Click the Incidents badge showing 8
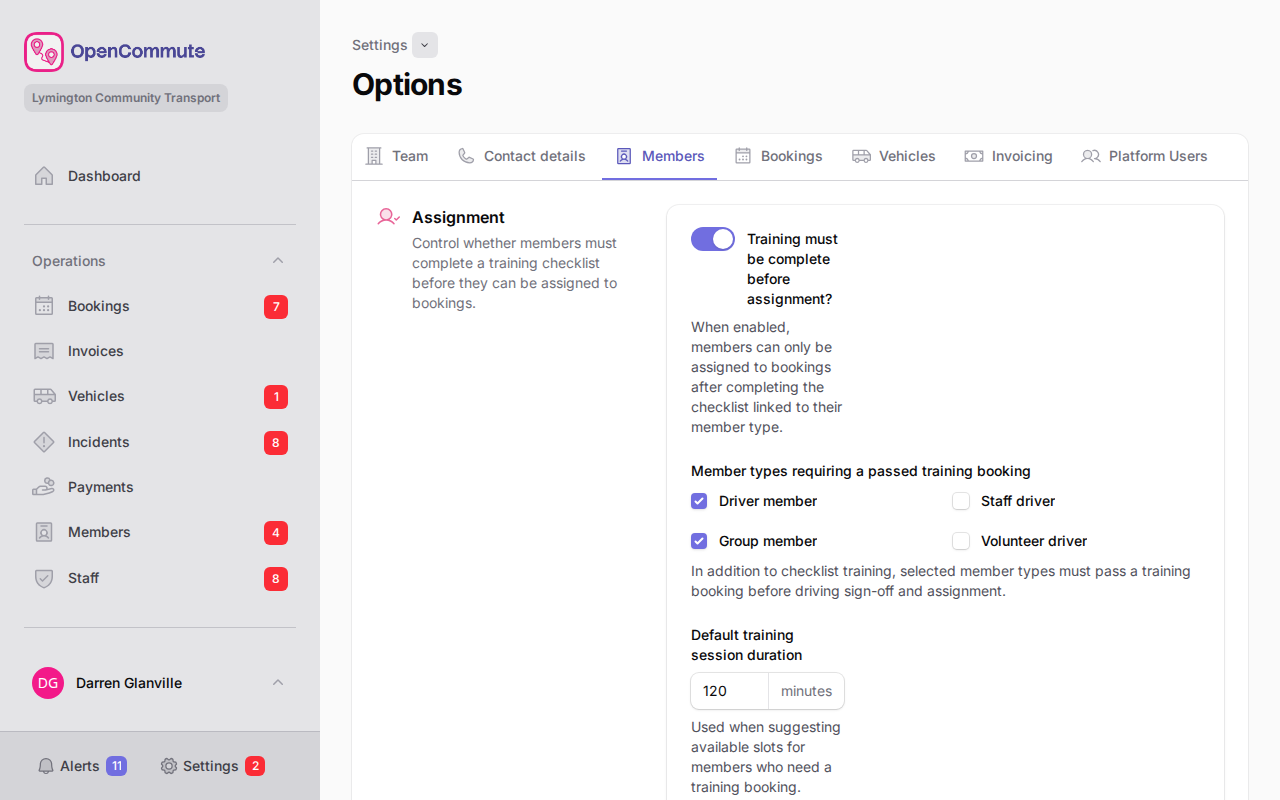The height and width of the screenshot is (800, 1280). pos(276,443)
